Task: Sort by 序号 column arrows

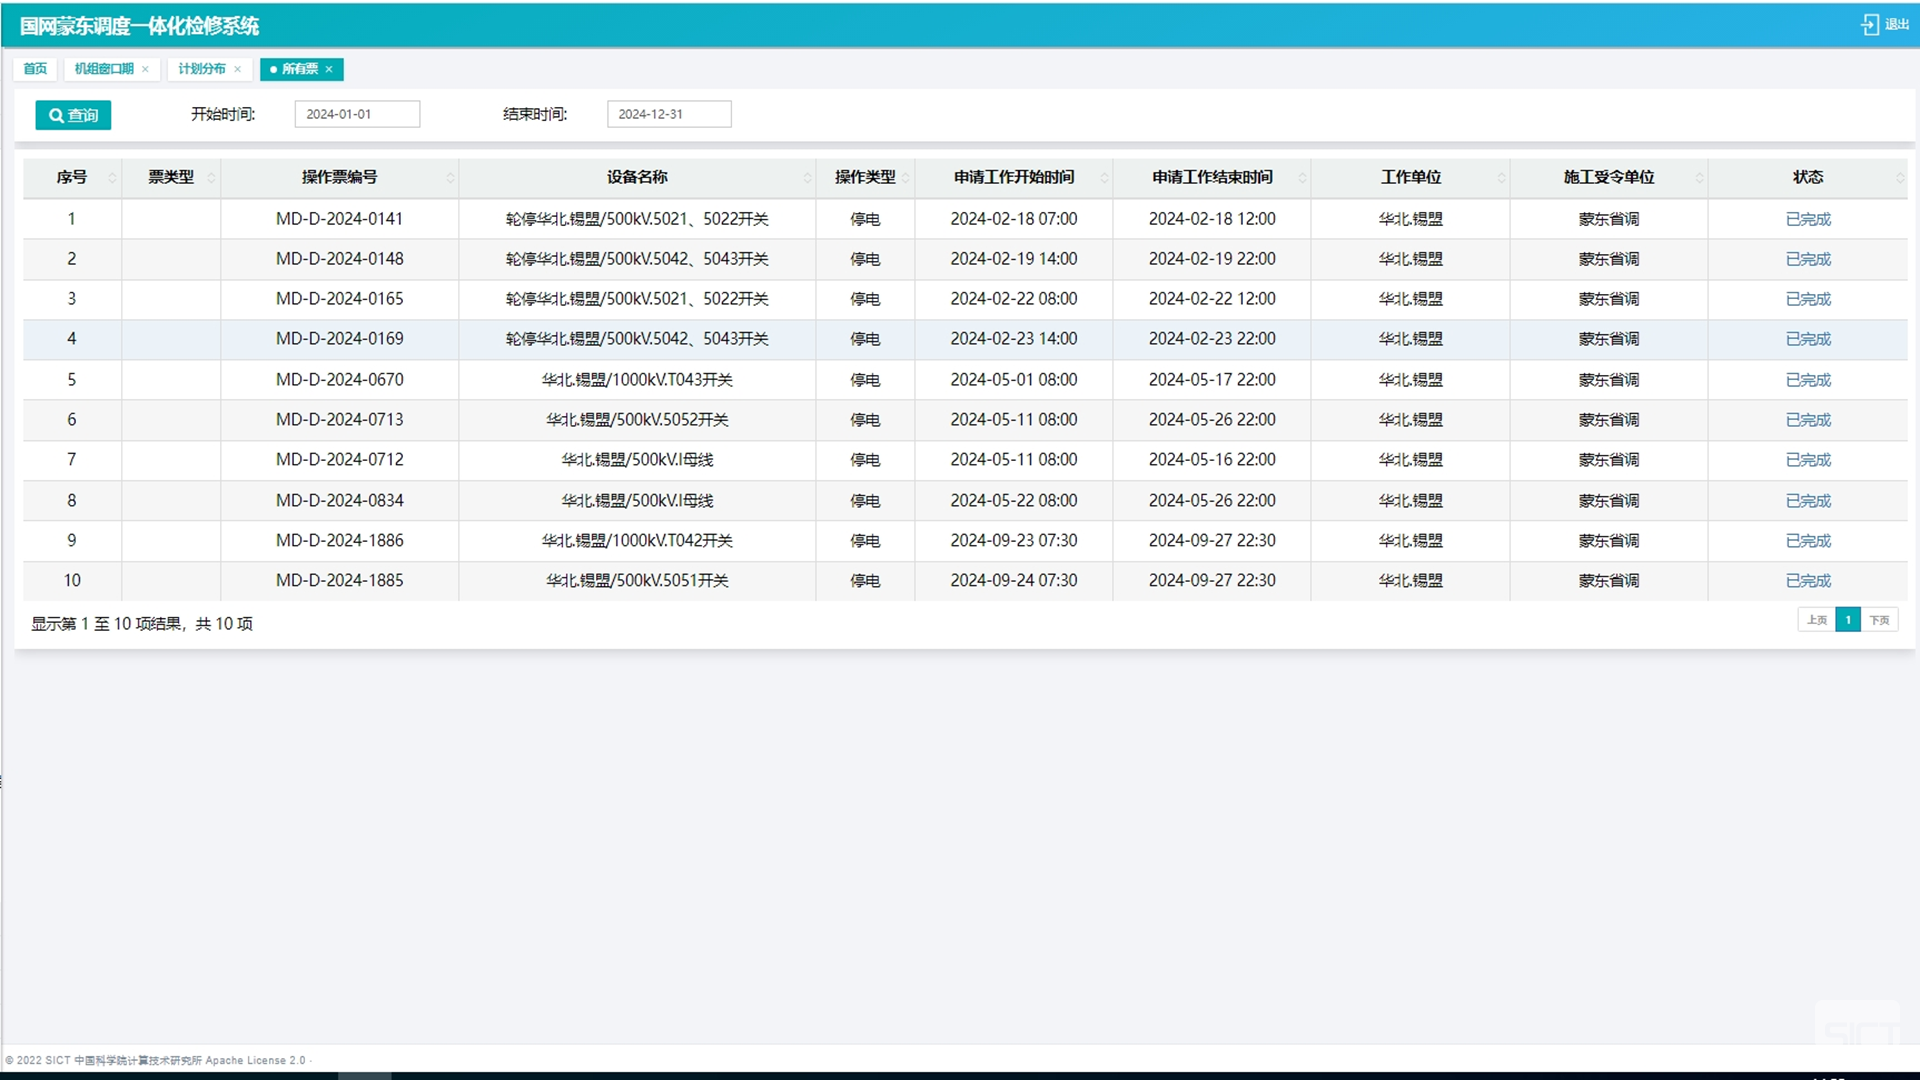Action: [111, 178]
